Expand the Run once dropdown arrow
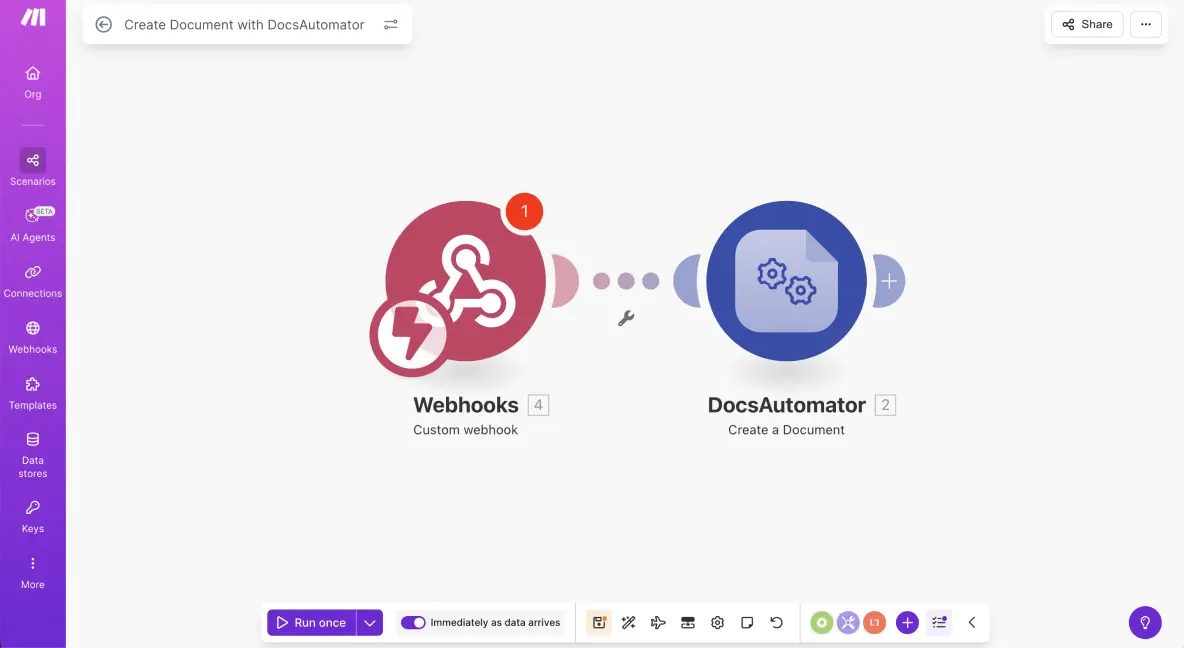 [x=370, y=623]
